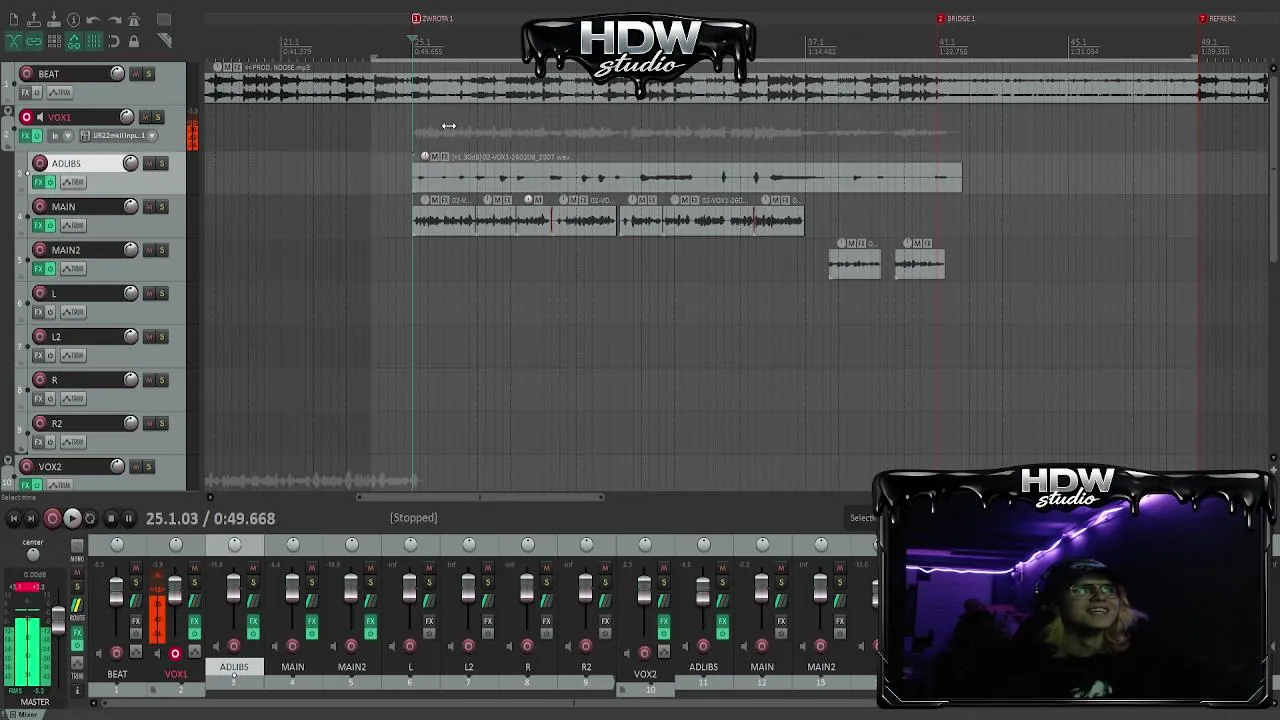Solo the BEAT track in track panel
Image resolution: width=1280 pixels, height=720 pixels.
pyautogui.click(x=149, y=74)
